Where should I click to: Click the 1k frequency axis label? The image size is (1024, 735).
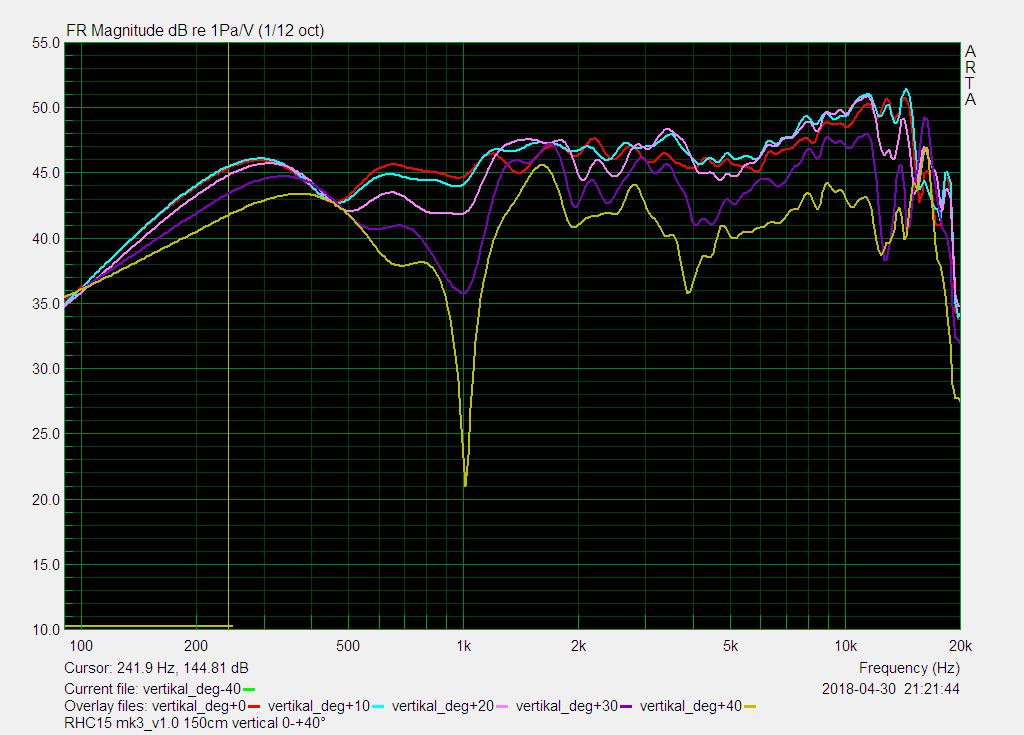click(x=464, y=646)
